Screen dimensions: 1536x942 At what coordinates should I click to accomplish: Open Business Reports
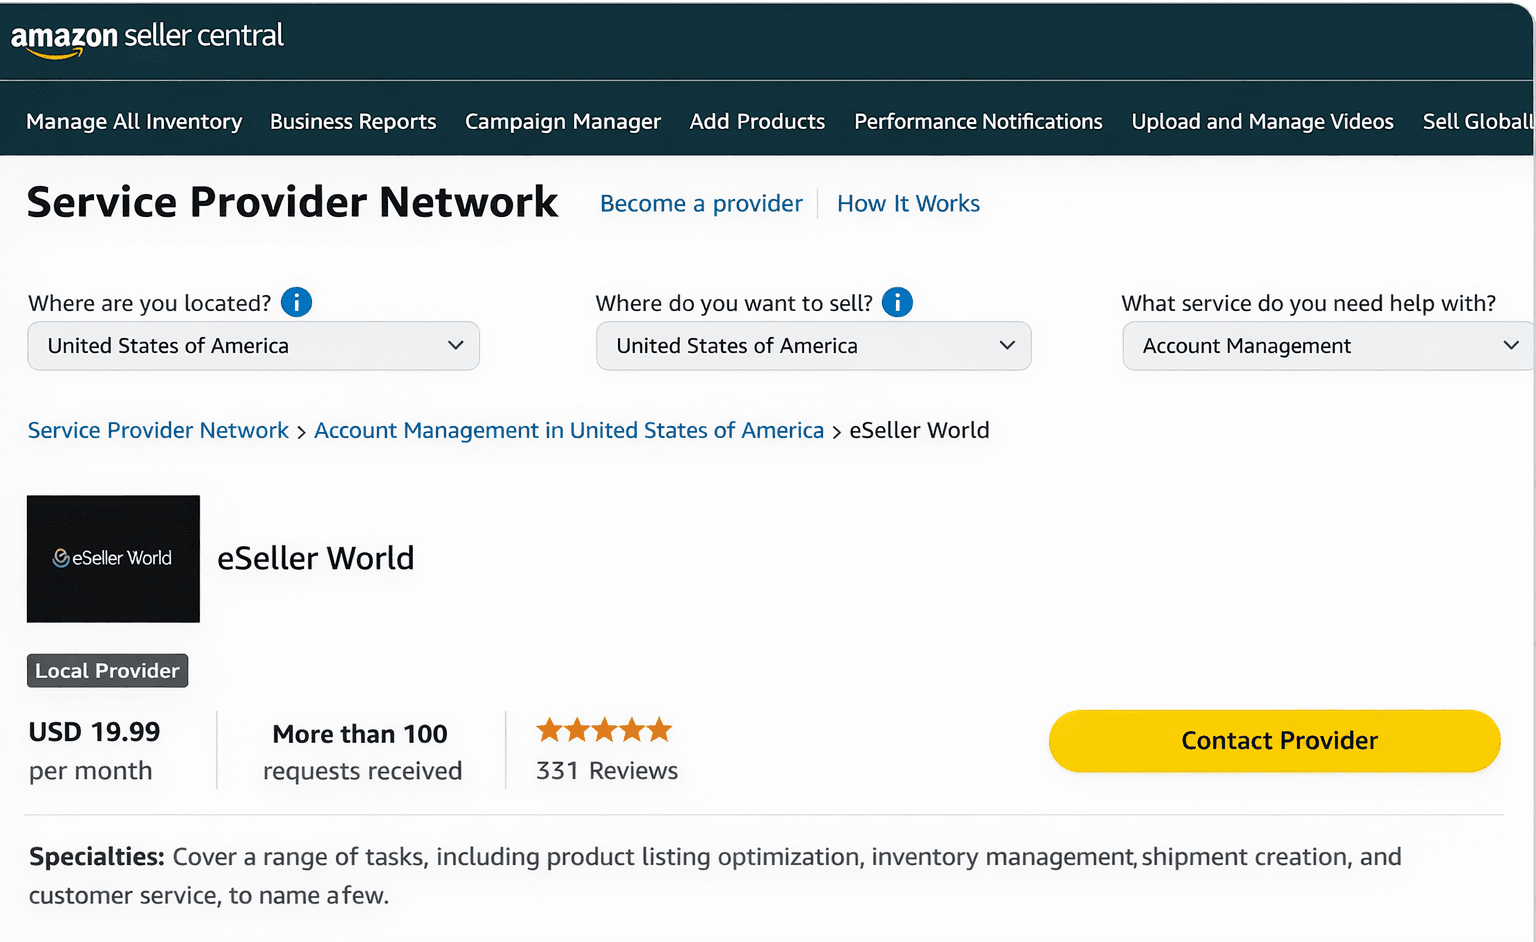coord(352,121)
